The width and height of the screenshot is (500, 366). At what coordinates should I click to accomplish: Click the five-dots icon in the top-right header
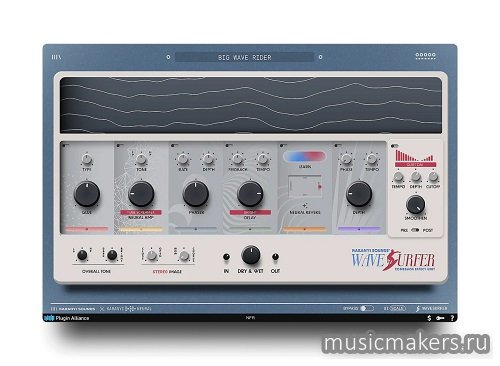425,55
